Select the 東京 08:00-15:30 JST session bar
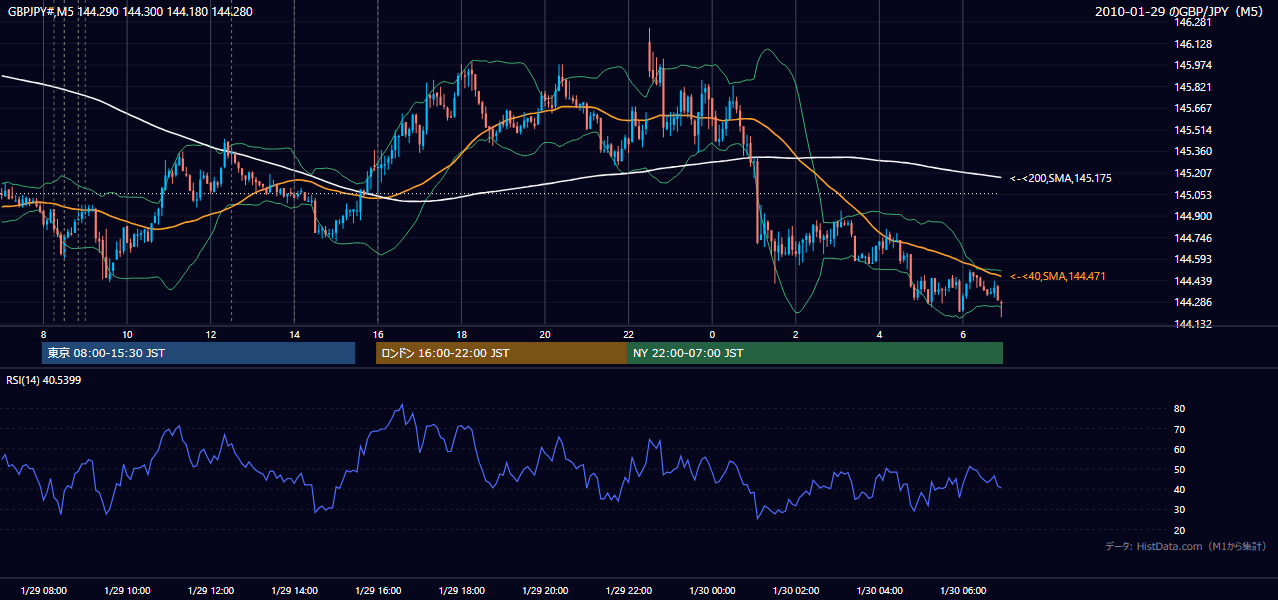Image resolution: width=1278 pixels, height=600 pixels. [x=198, y=353]
